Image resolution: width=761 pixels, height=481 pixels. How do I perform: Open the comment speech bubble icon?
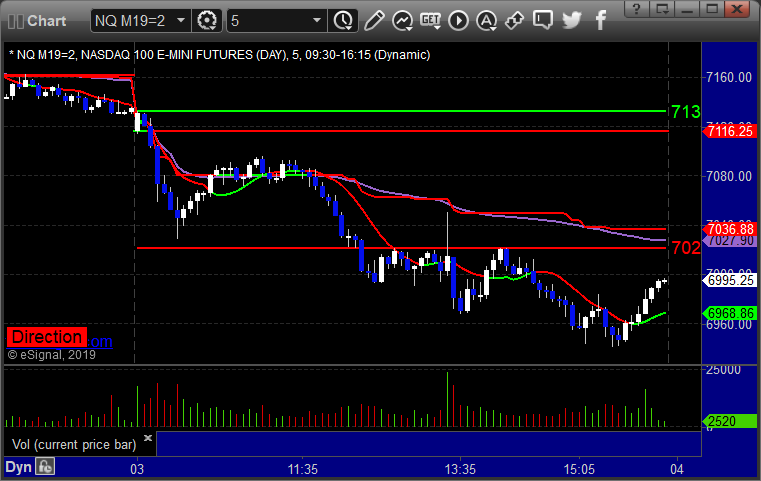pyautogui.click(x=543, y=21)
